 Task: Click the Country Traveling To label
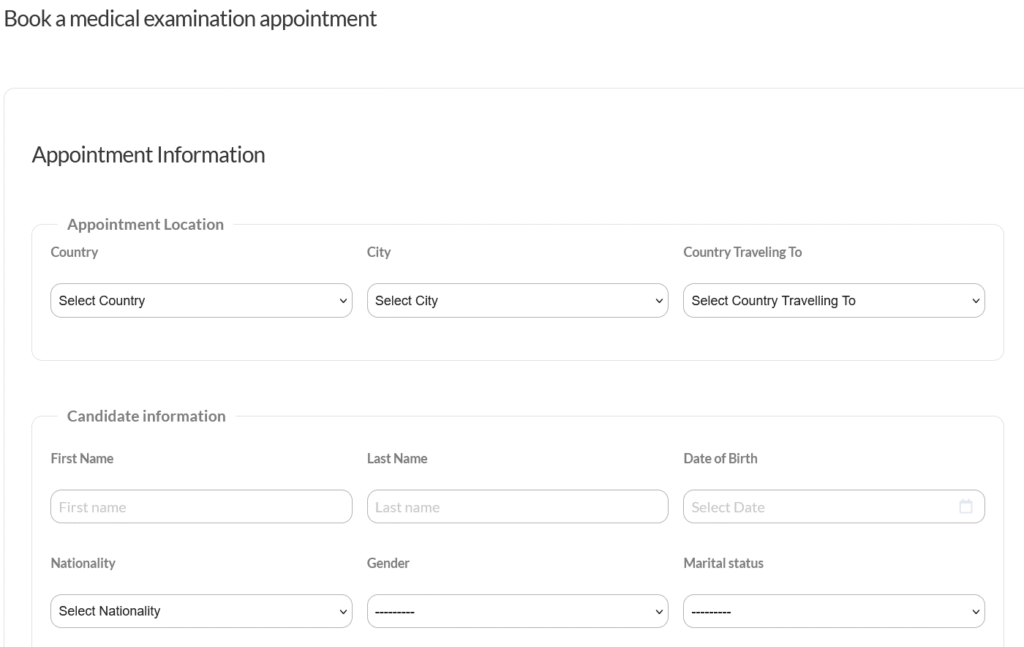tap(742, 253)
